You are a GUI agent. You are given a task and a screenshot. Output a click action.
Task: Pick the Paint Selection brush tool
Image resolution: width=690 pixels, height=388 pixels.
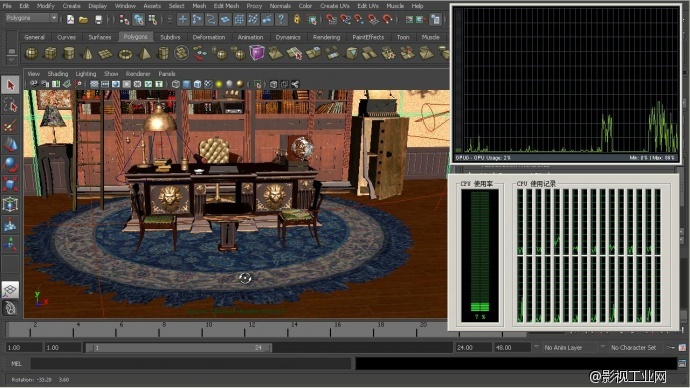coord(10,126)
